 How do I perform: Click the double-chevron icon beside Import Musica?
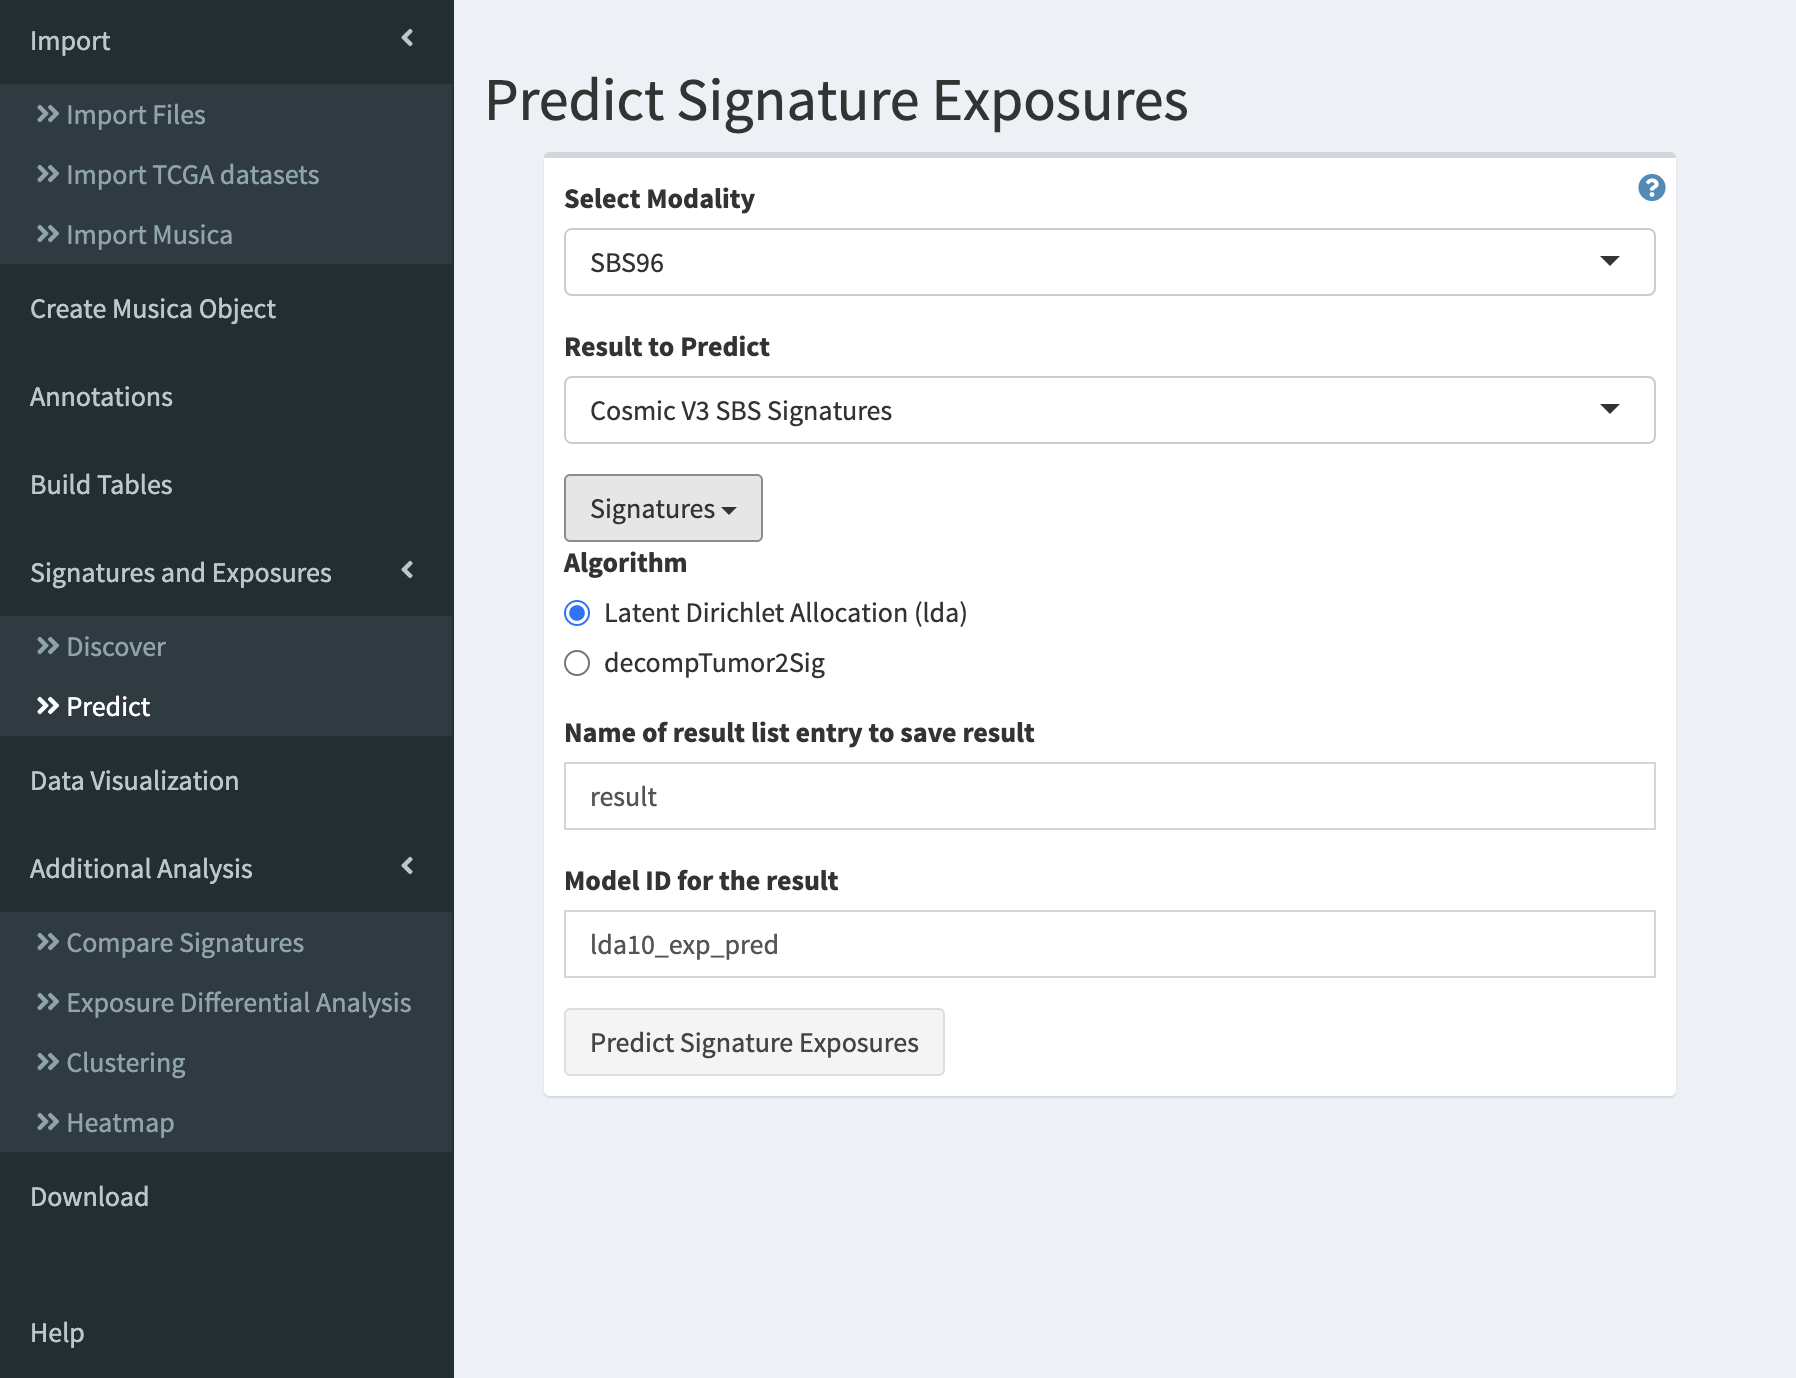tap(47, 234)
